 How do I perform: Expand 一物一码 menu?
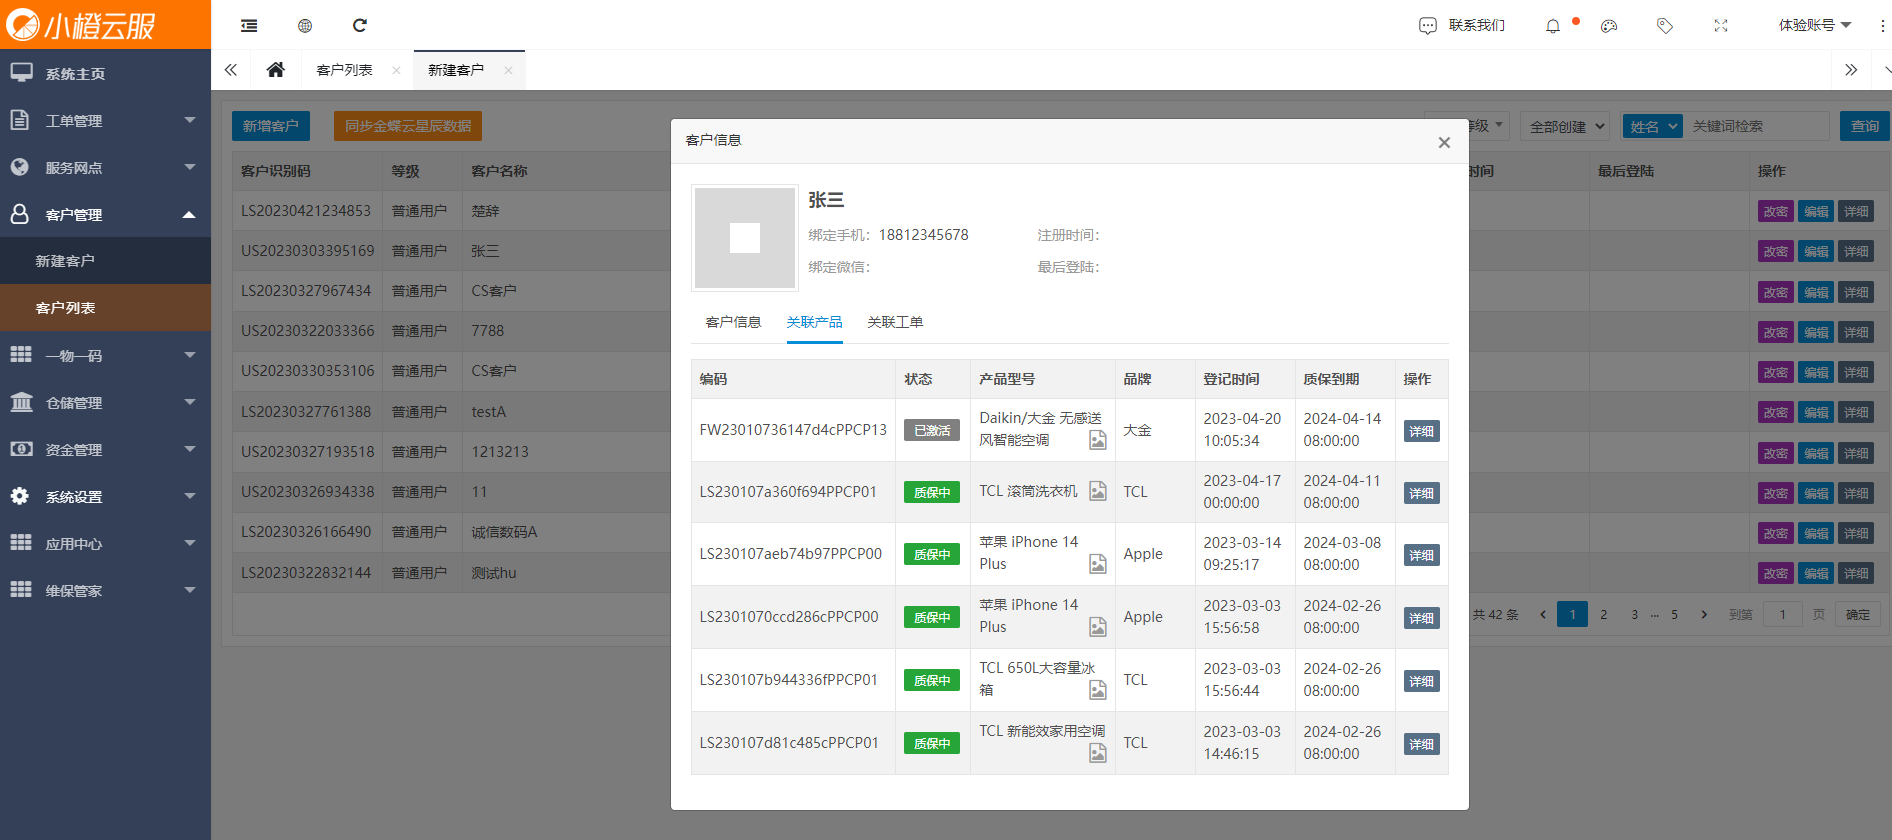tap(105, 355)
